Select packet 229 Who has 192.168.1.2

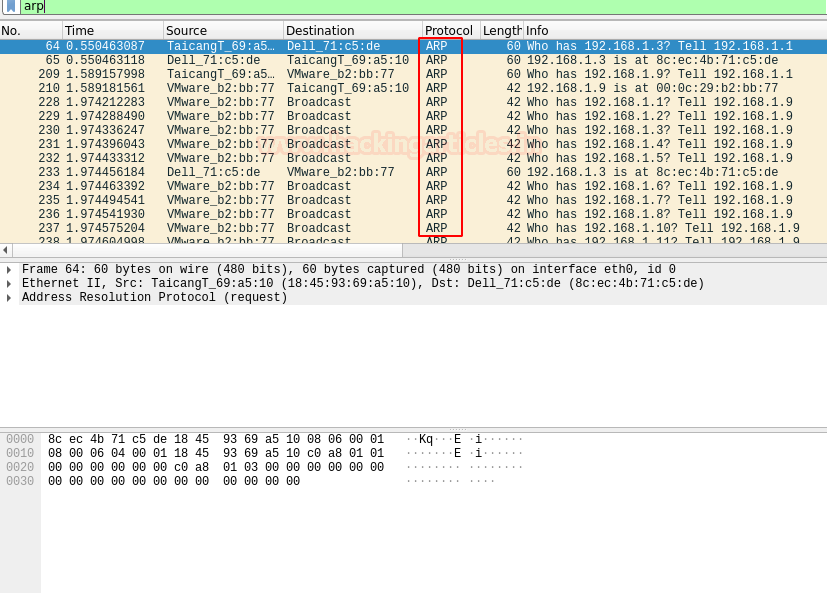click(x=414, y=116)
